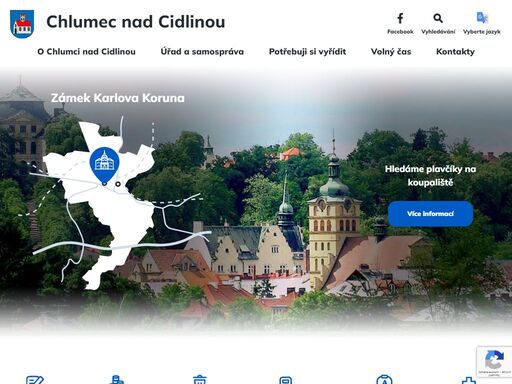Expand the Úřad a samospráva menu

(x=202, y=52)
